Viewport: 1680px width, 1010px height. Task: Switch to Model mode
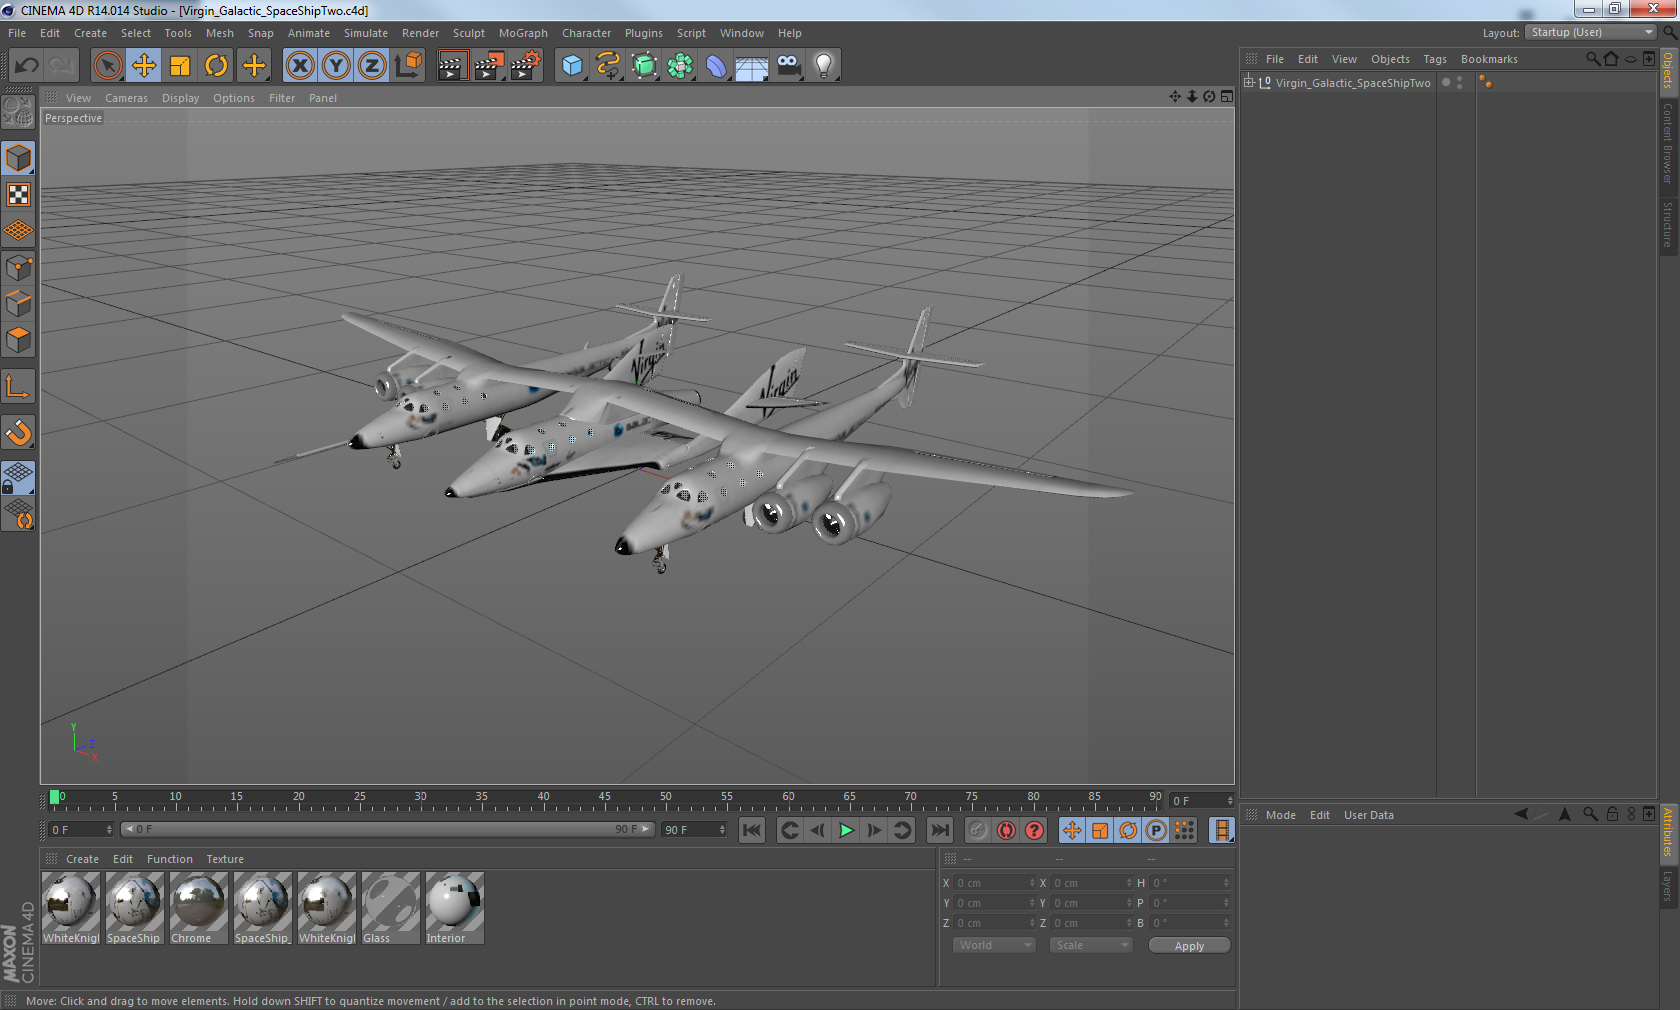18,158
